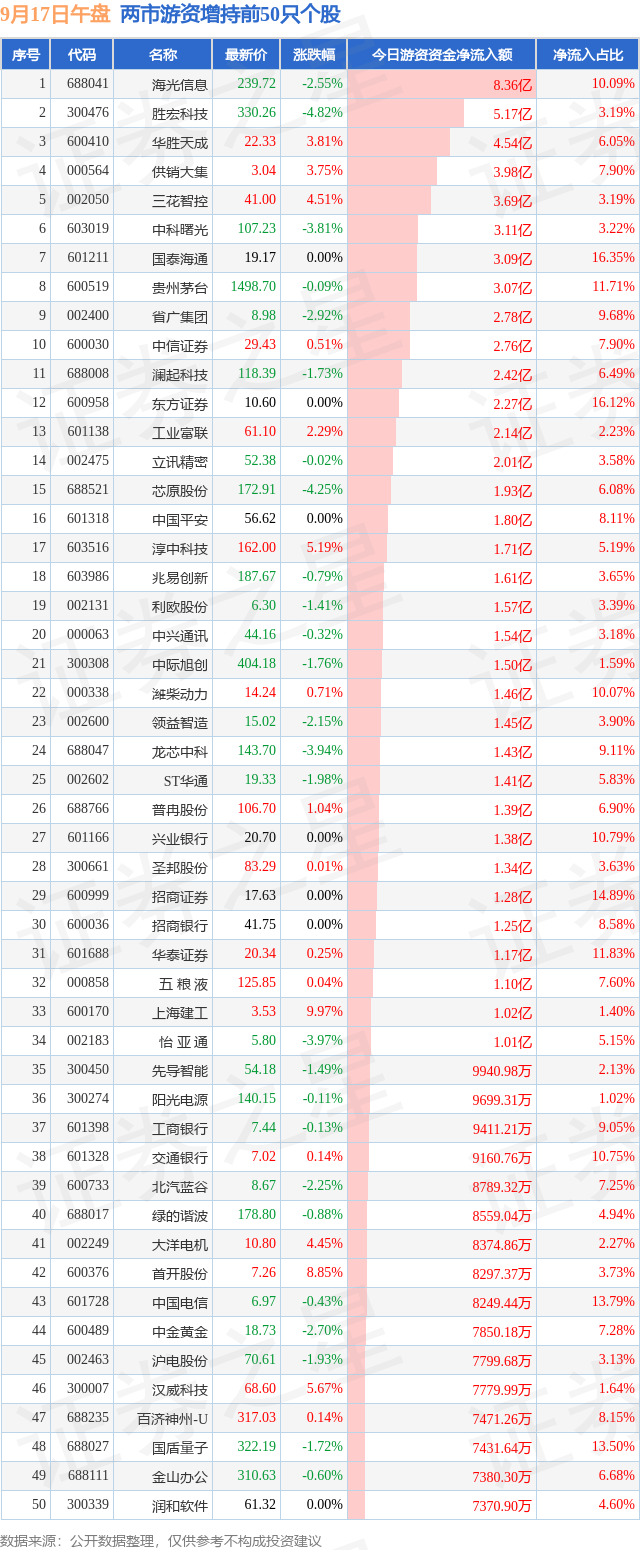Viewport: 640px width, 1550px height.
Task: Click stock name ST华通
Action: 186,781
